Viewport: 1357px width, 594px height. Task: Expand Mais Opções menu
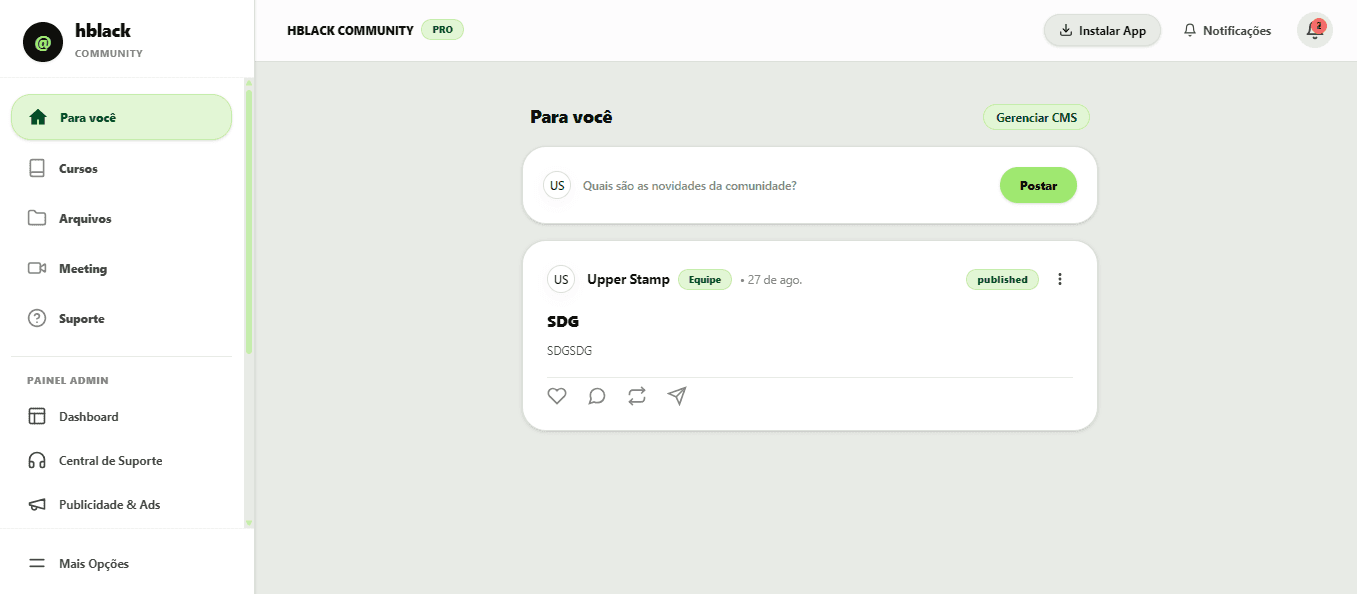(121, 563)
